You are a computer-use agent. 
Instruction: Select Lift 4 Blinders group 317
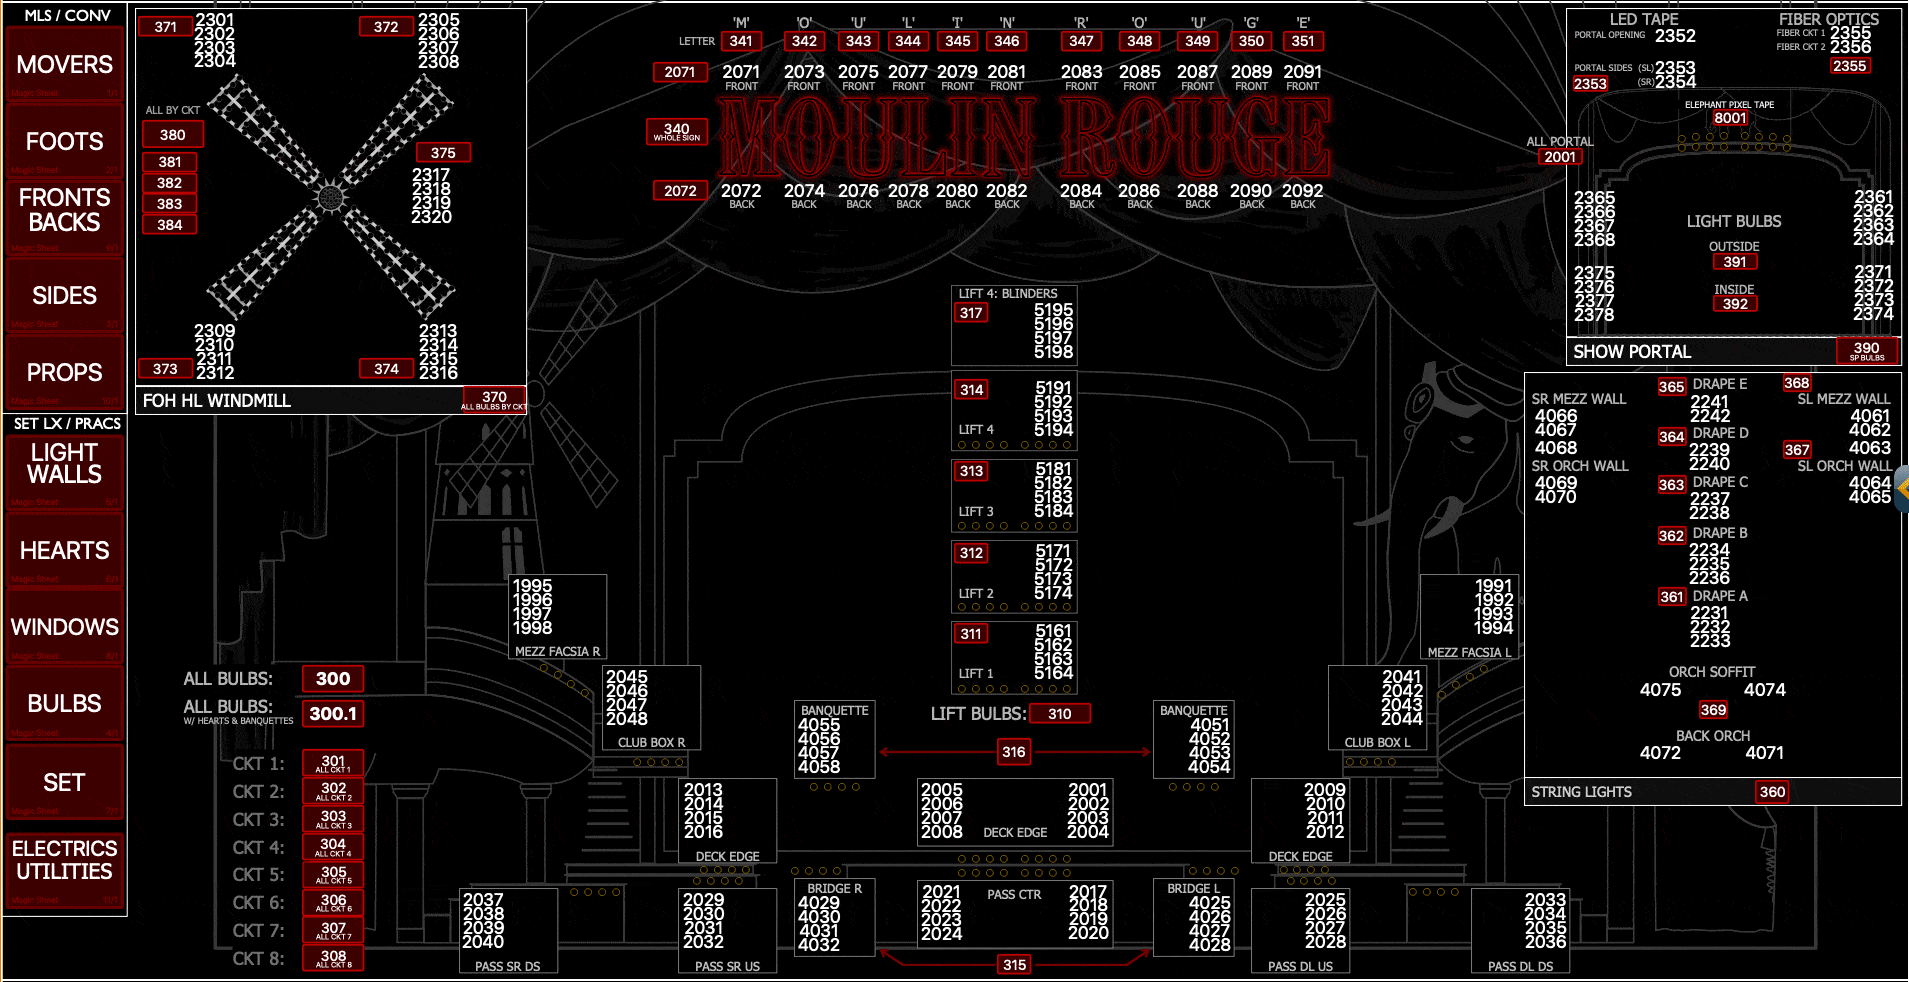pyautogui.click(x=971, y=313)
